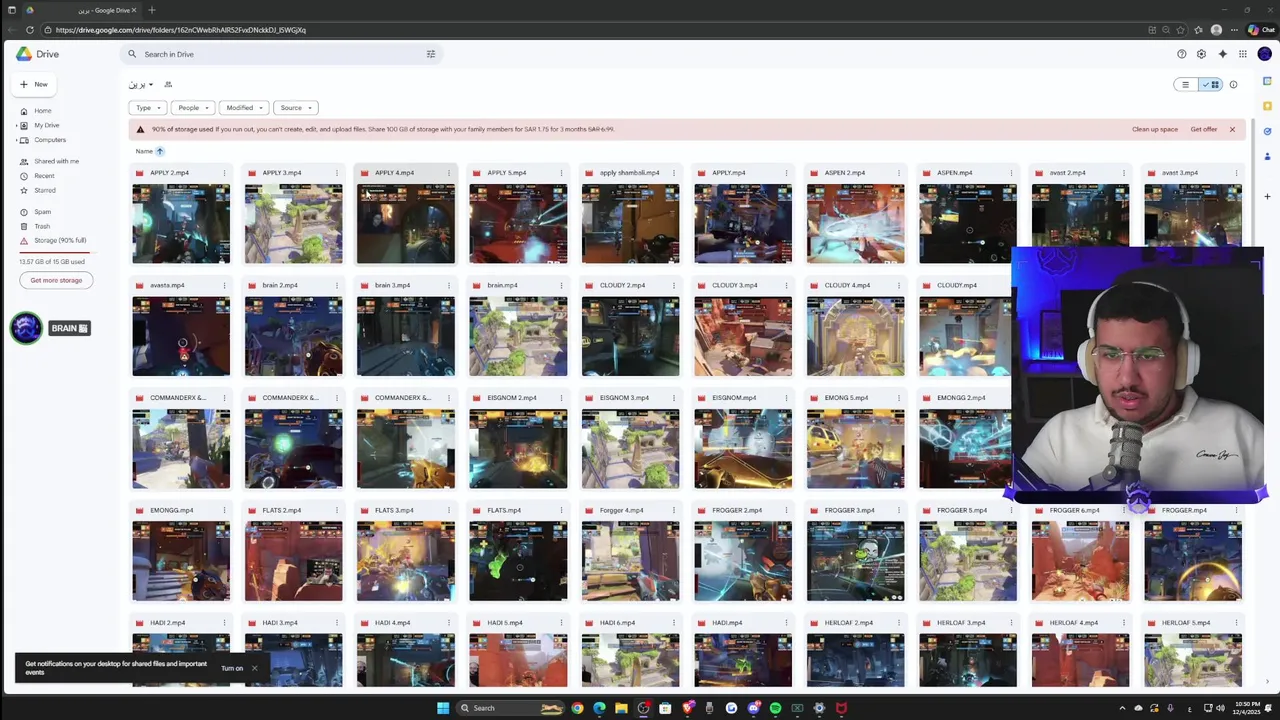The width and height of the screenshot is (1280, 720).
Task: Open the Google apps grid
Action: (x=1243, y=54)
